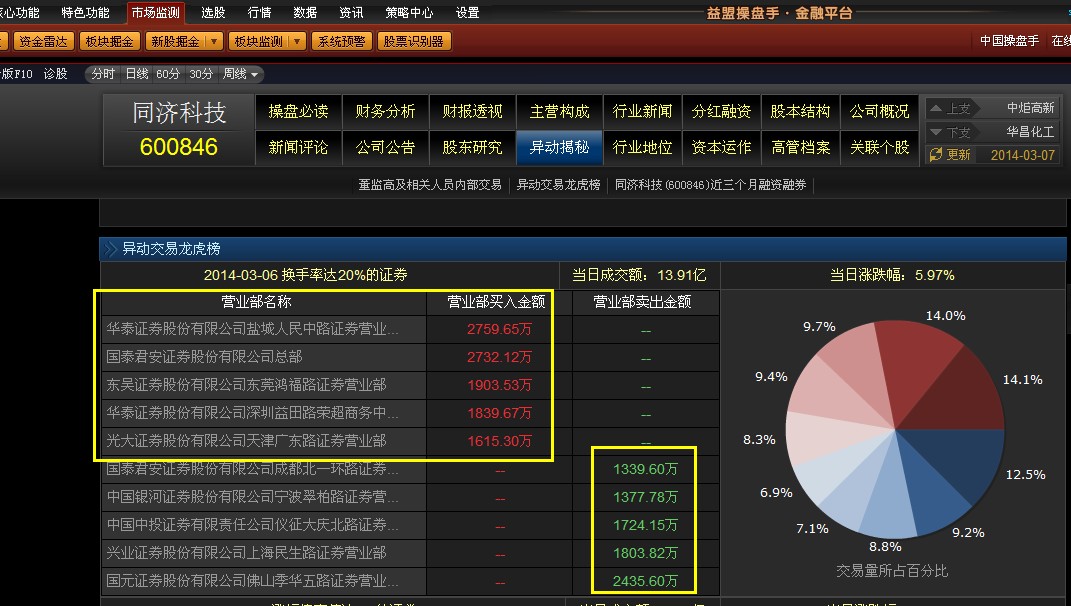Click buy amount 2759.65万
This screenshot has height=606, width=1071.
coord(499,329)
